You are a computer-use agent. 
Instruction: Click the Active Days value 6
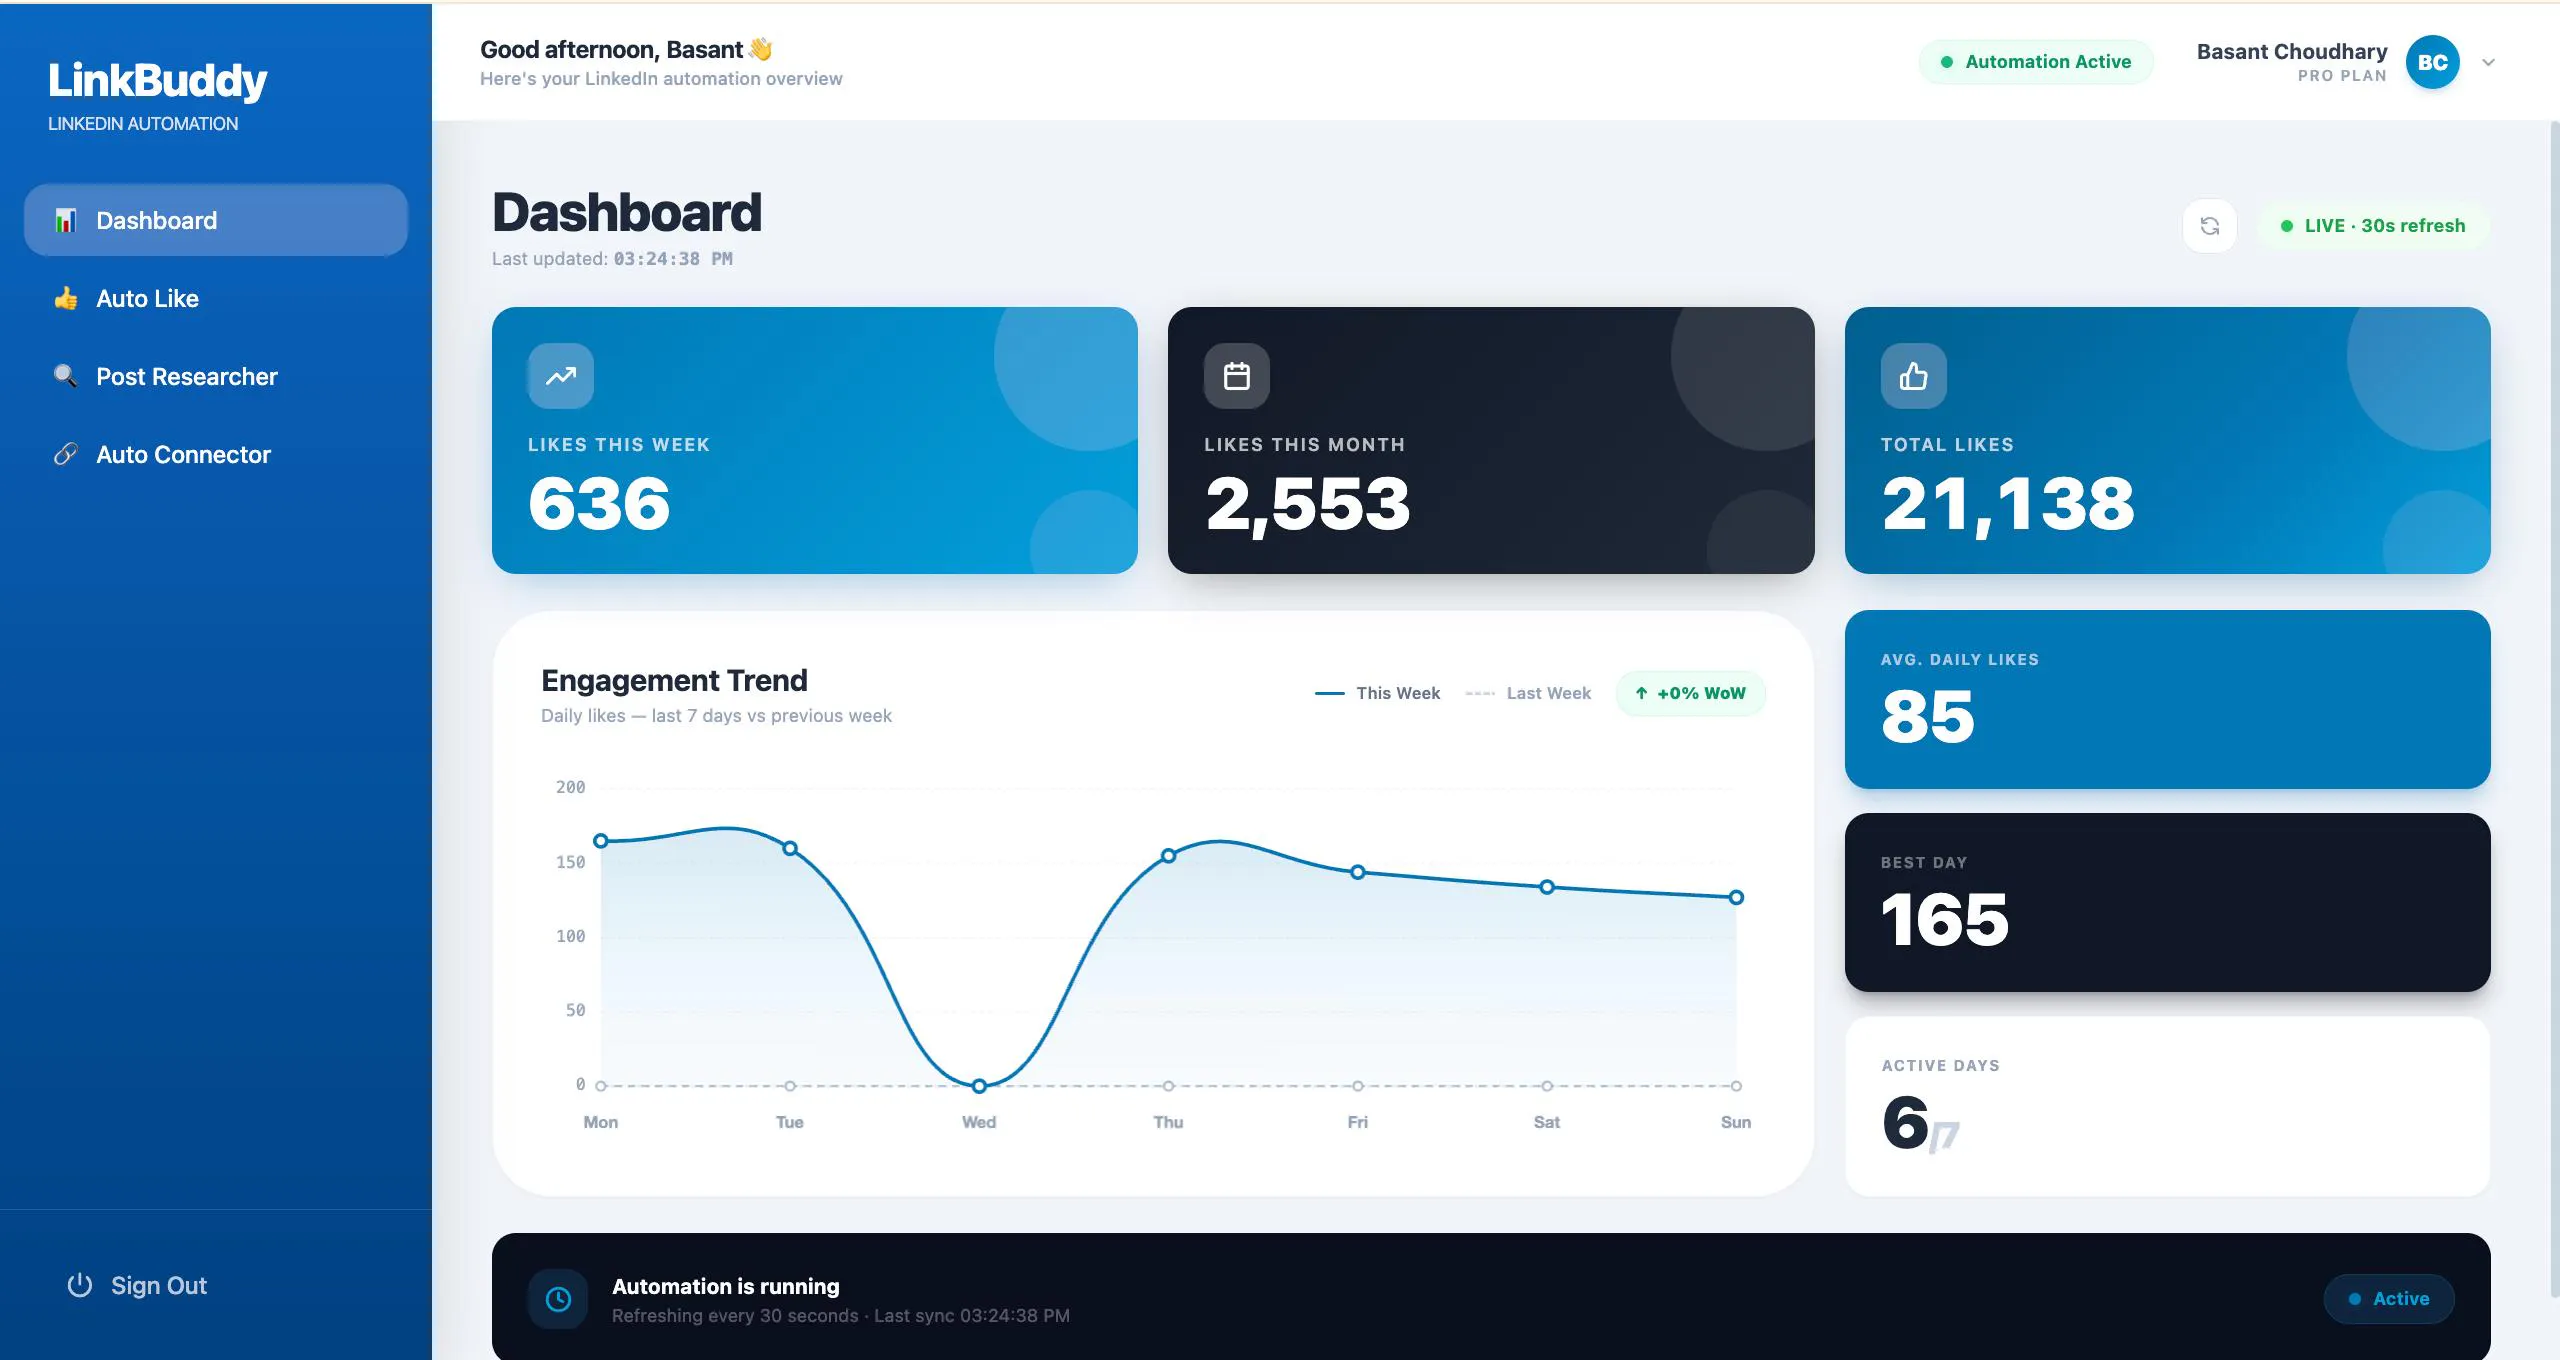(x=1905, y=1122)
